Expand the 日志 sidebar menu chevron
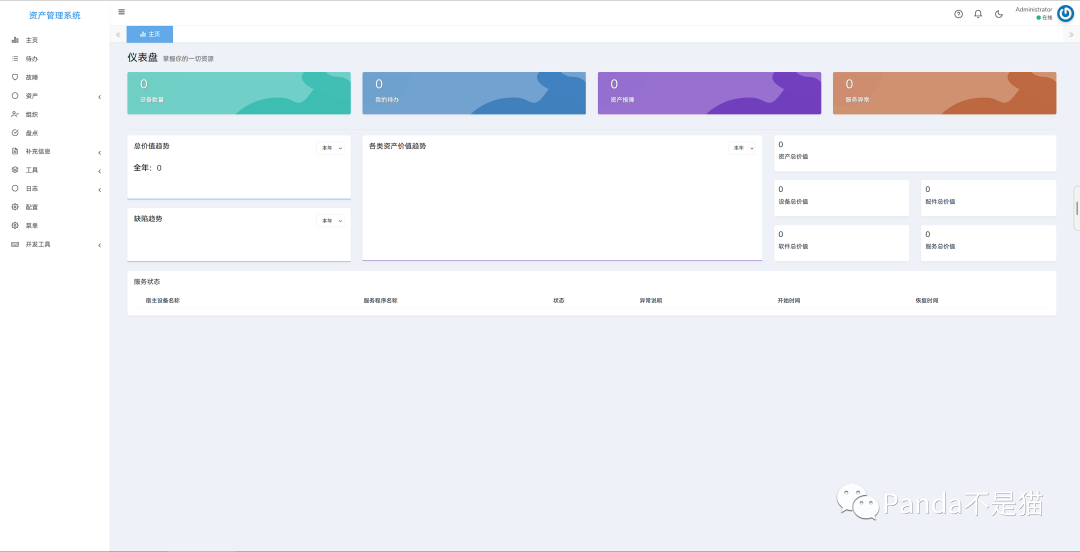This screenshot has height=552, width=1080. (x=99, y=190)
